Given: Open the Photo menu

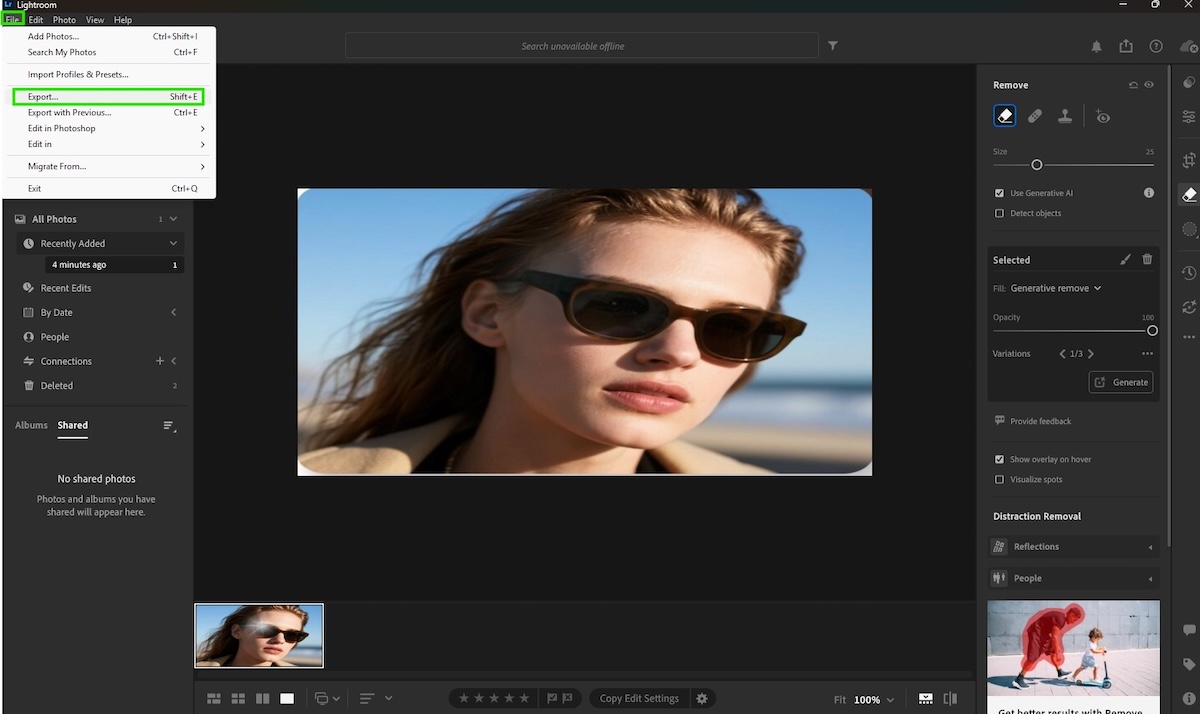Looking at the screenshot, I should [x=64, y=20].
